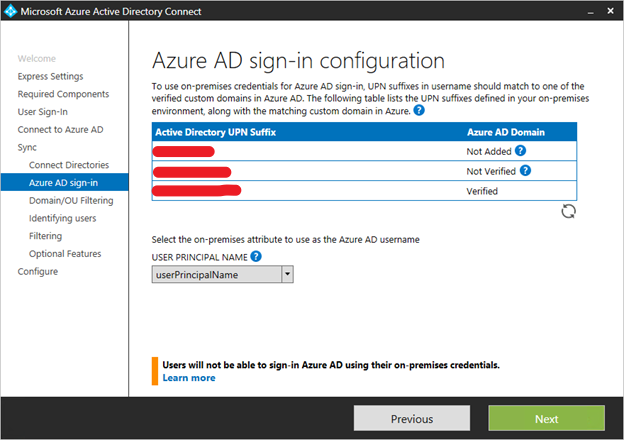The image size is (624, 440).
Task: Click the help icon next to Not Verified
Action: [x=525, y=171]
